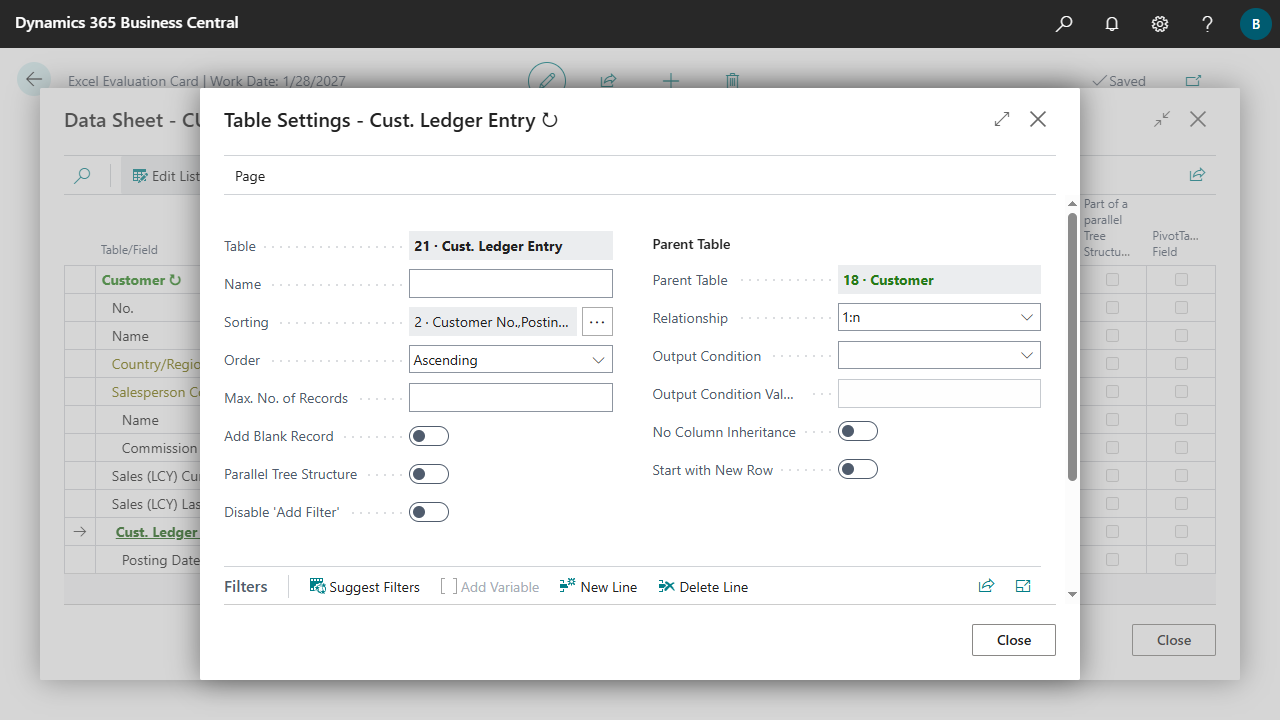Click the Name input field
Image resolution: width=1280 pixels, height=720 pixels.
[511, 284]
